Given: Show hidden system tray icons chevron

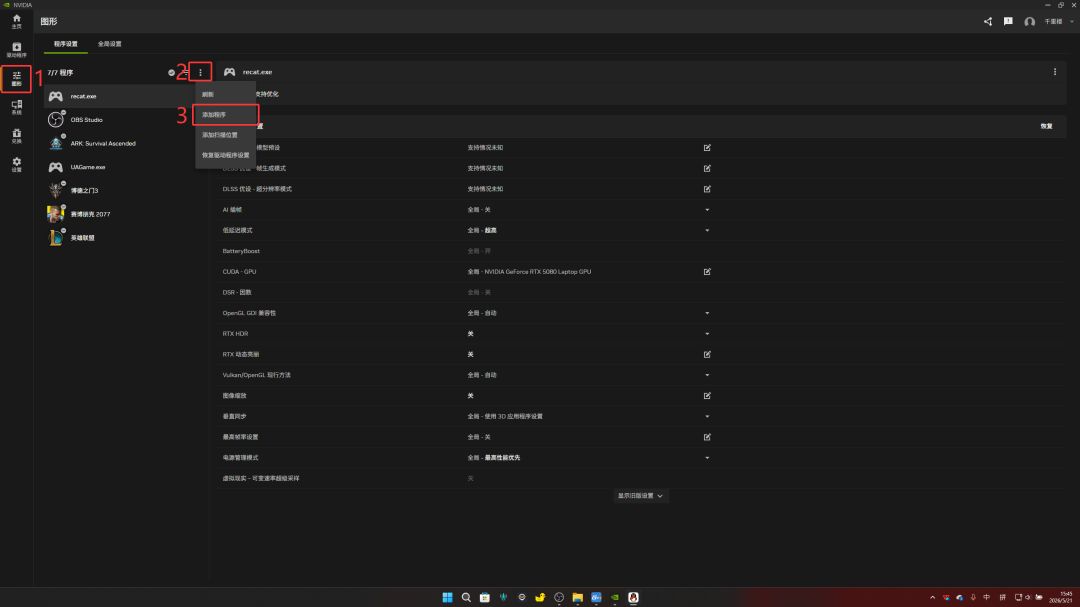Looking at the screenshot, I should coord(933,597).
